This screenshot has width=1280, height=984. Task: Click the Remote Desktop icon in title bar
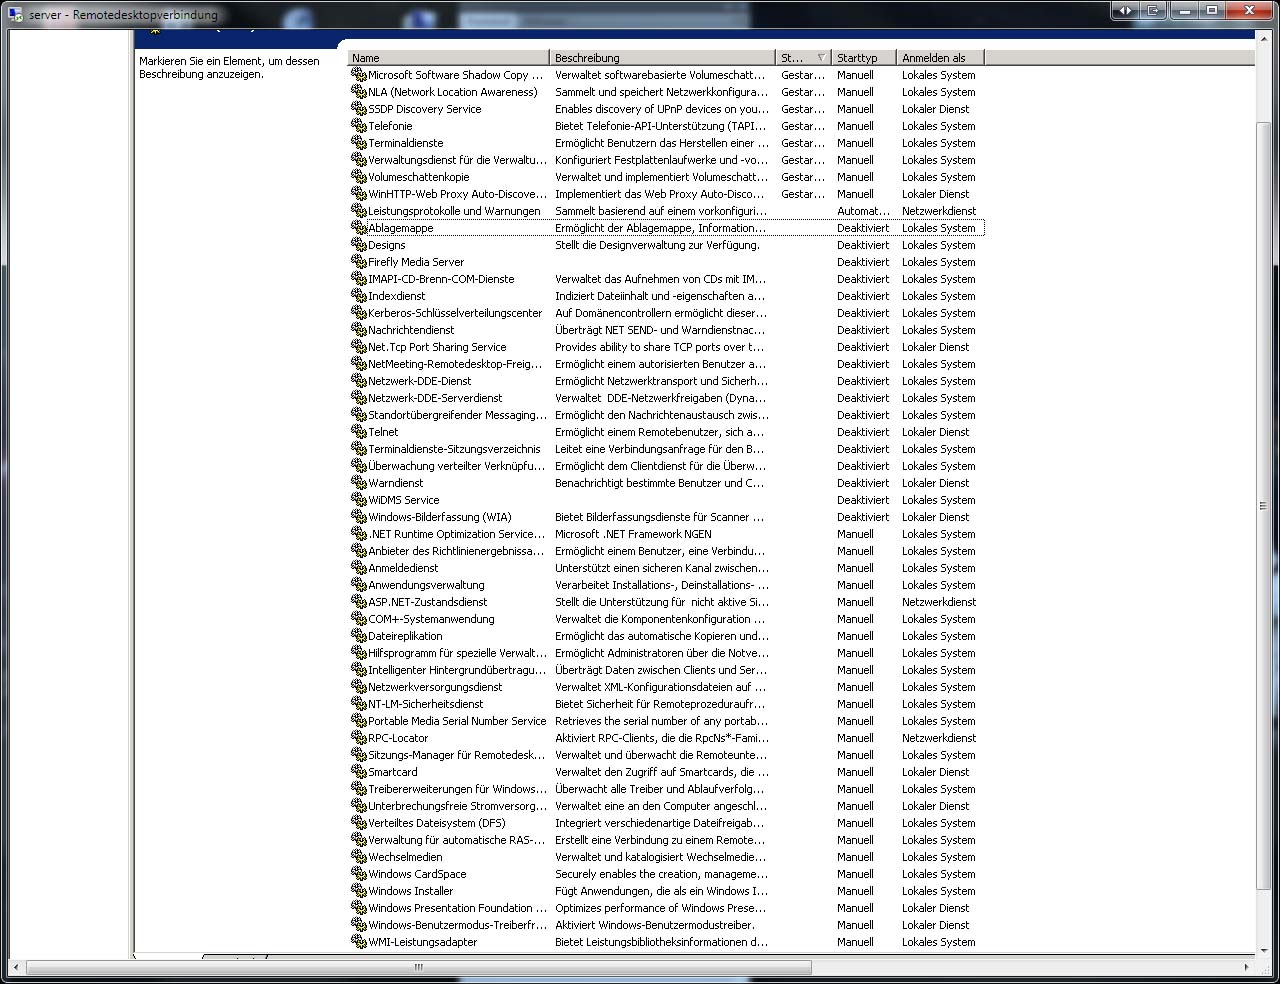(15, 14)
